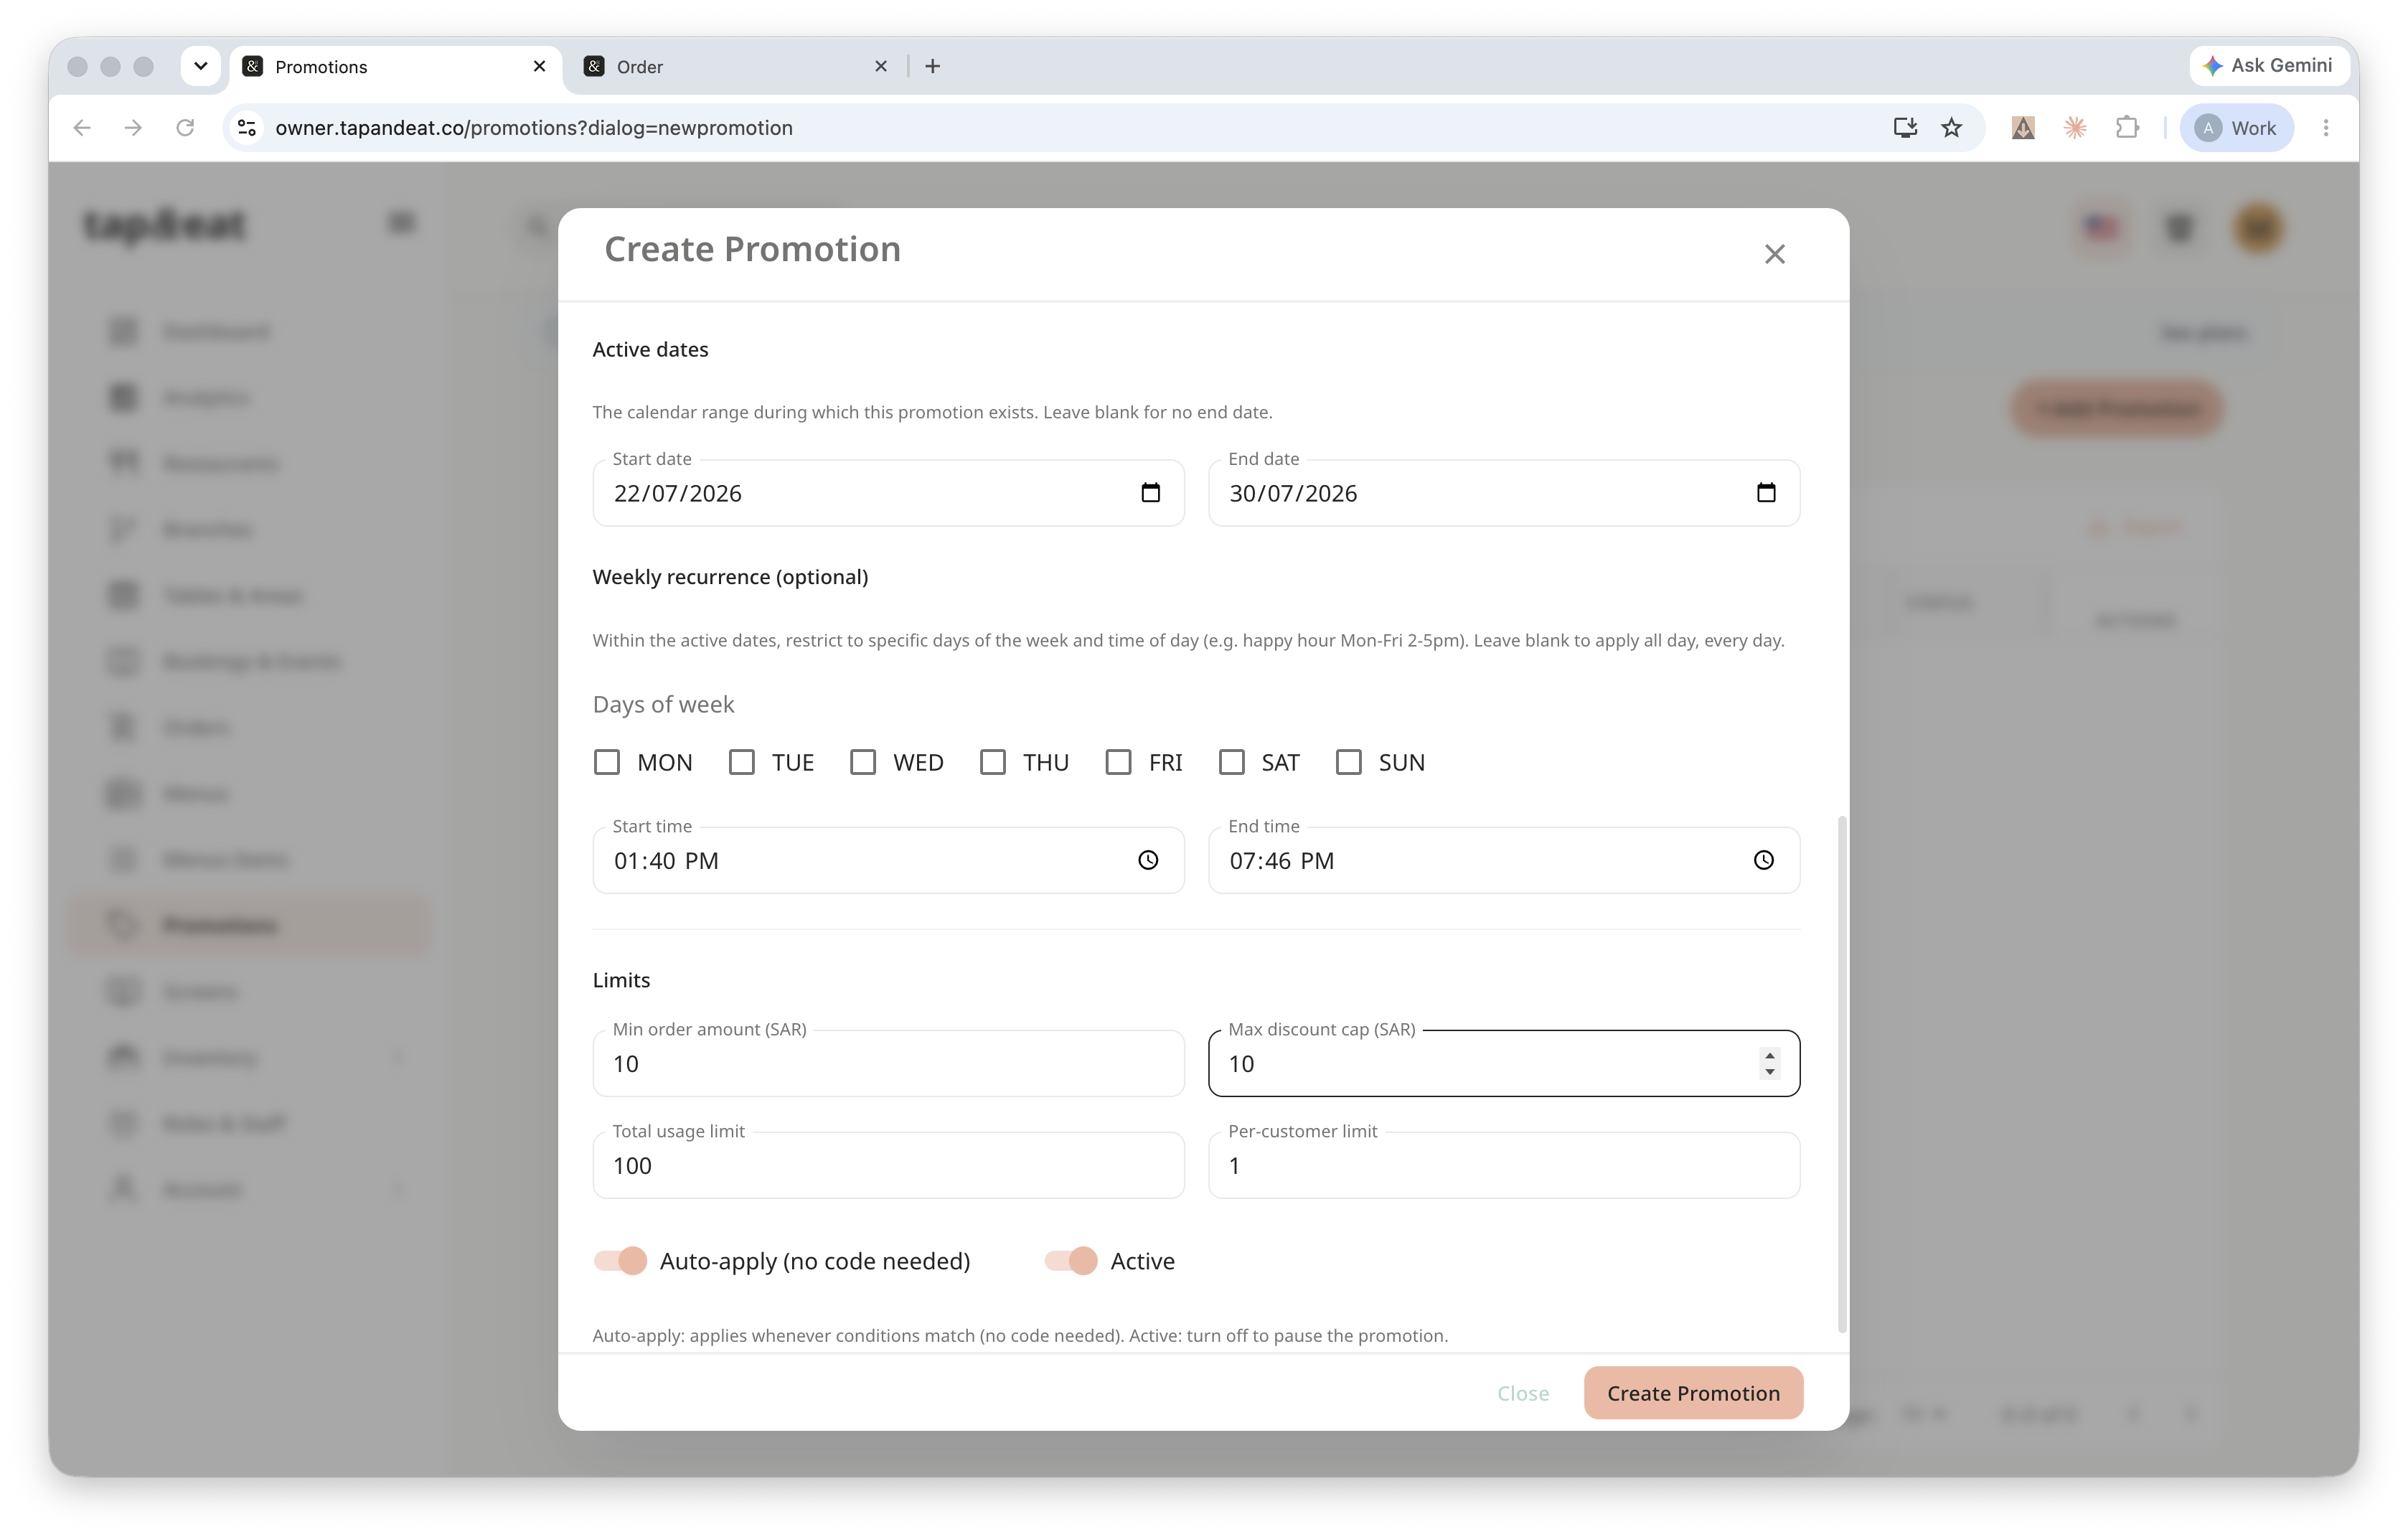Screen dimensions: 2408x1537
Task: Click the End time clock icon
Action: (1763, 860)
